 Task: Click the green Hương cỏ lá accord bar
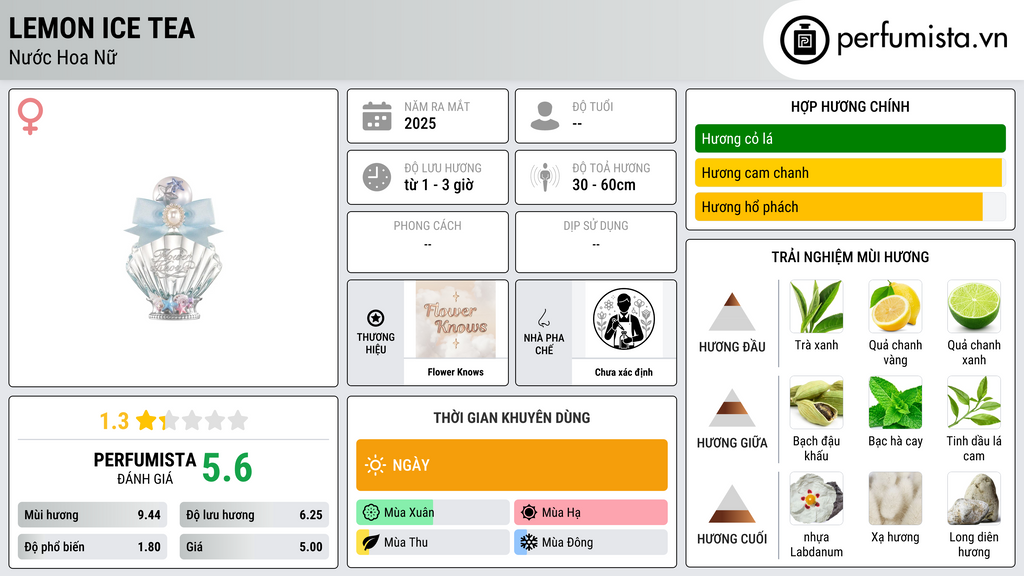[x=850, y=138]
